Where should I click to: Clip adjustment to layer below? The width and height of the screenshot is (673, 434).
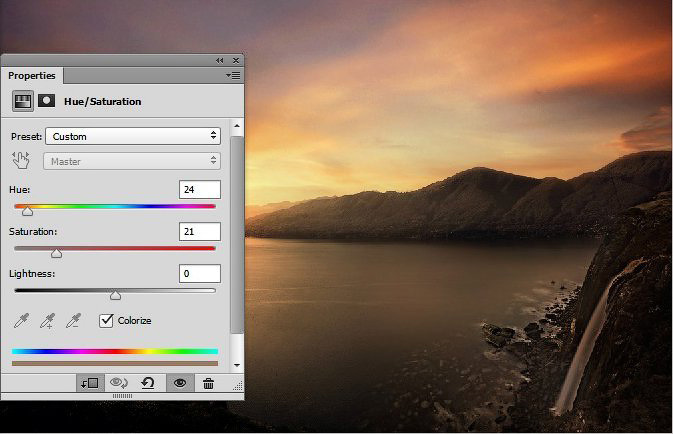[x=90, y=383]
